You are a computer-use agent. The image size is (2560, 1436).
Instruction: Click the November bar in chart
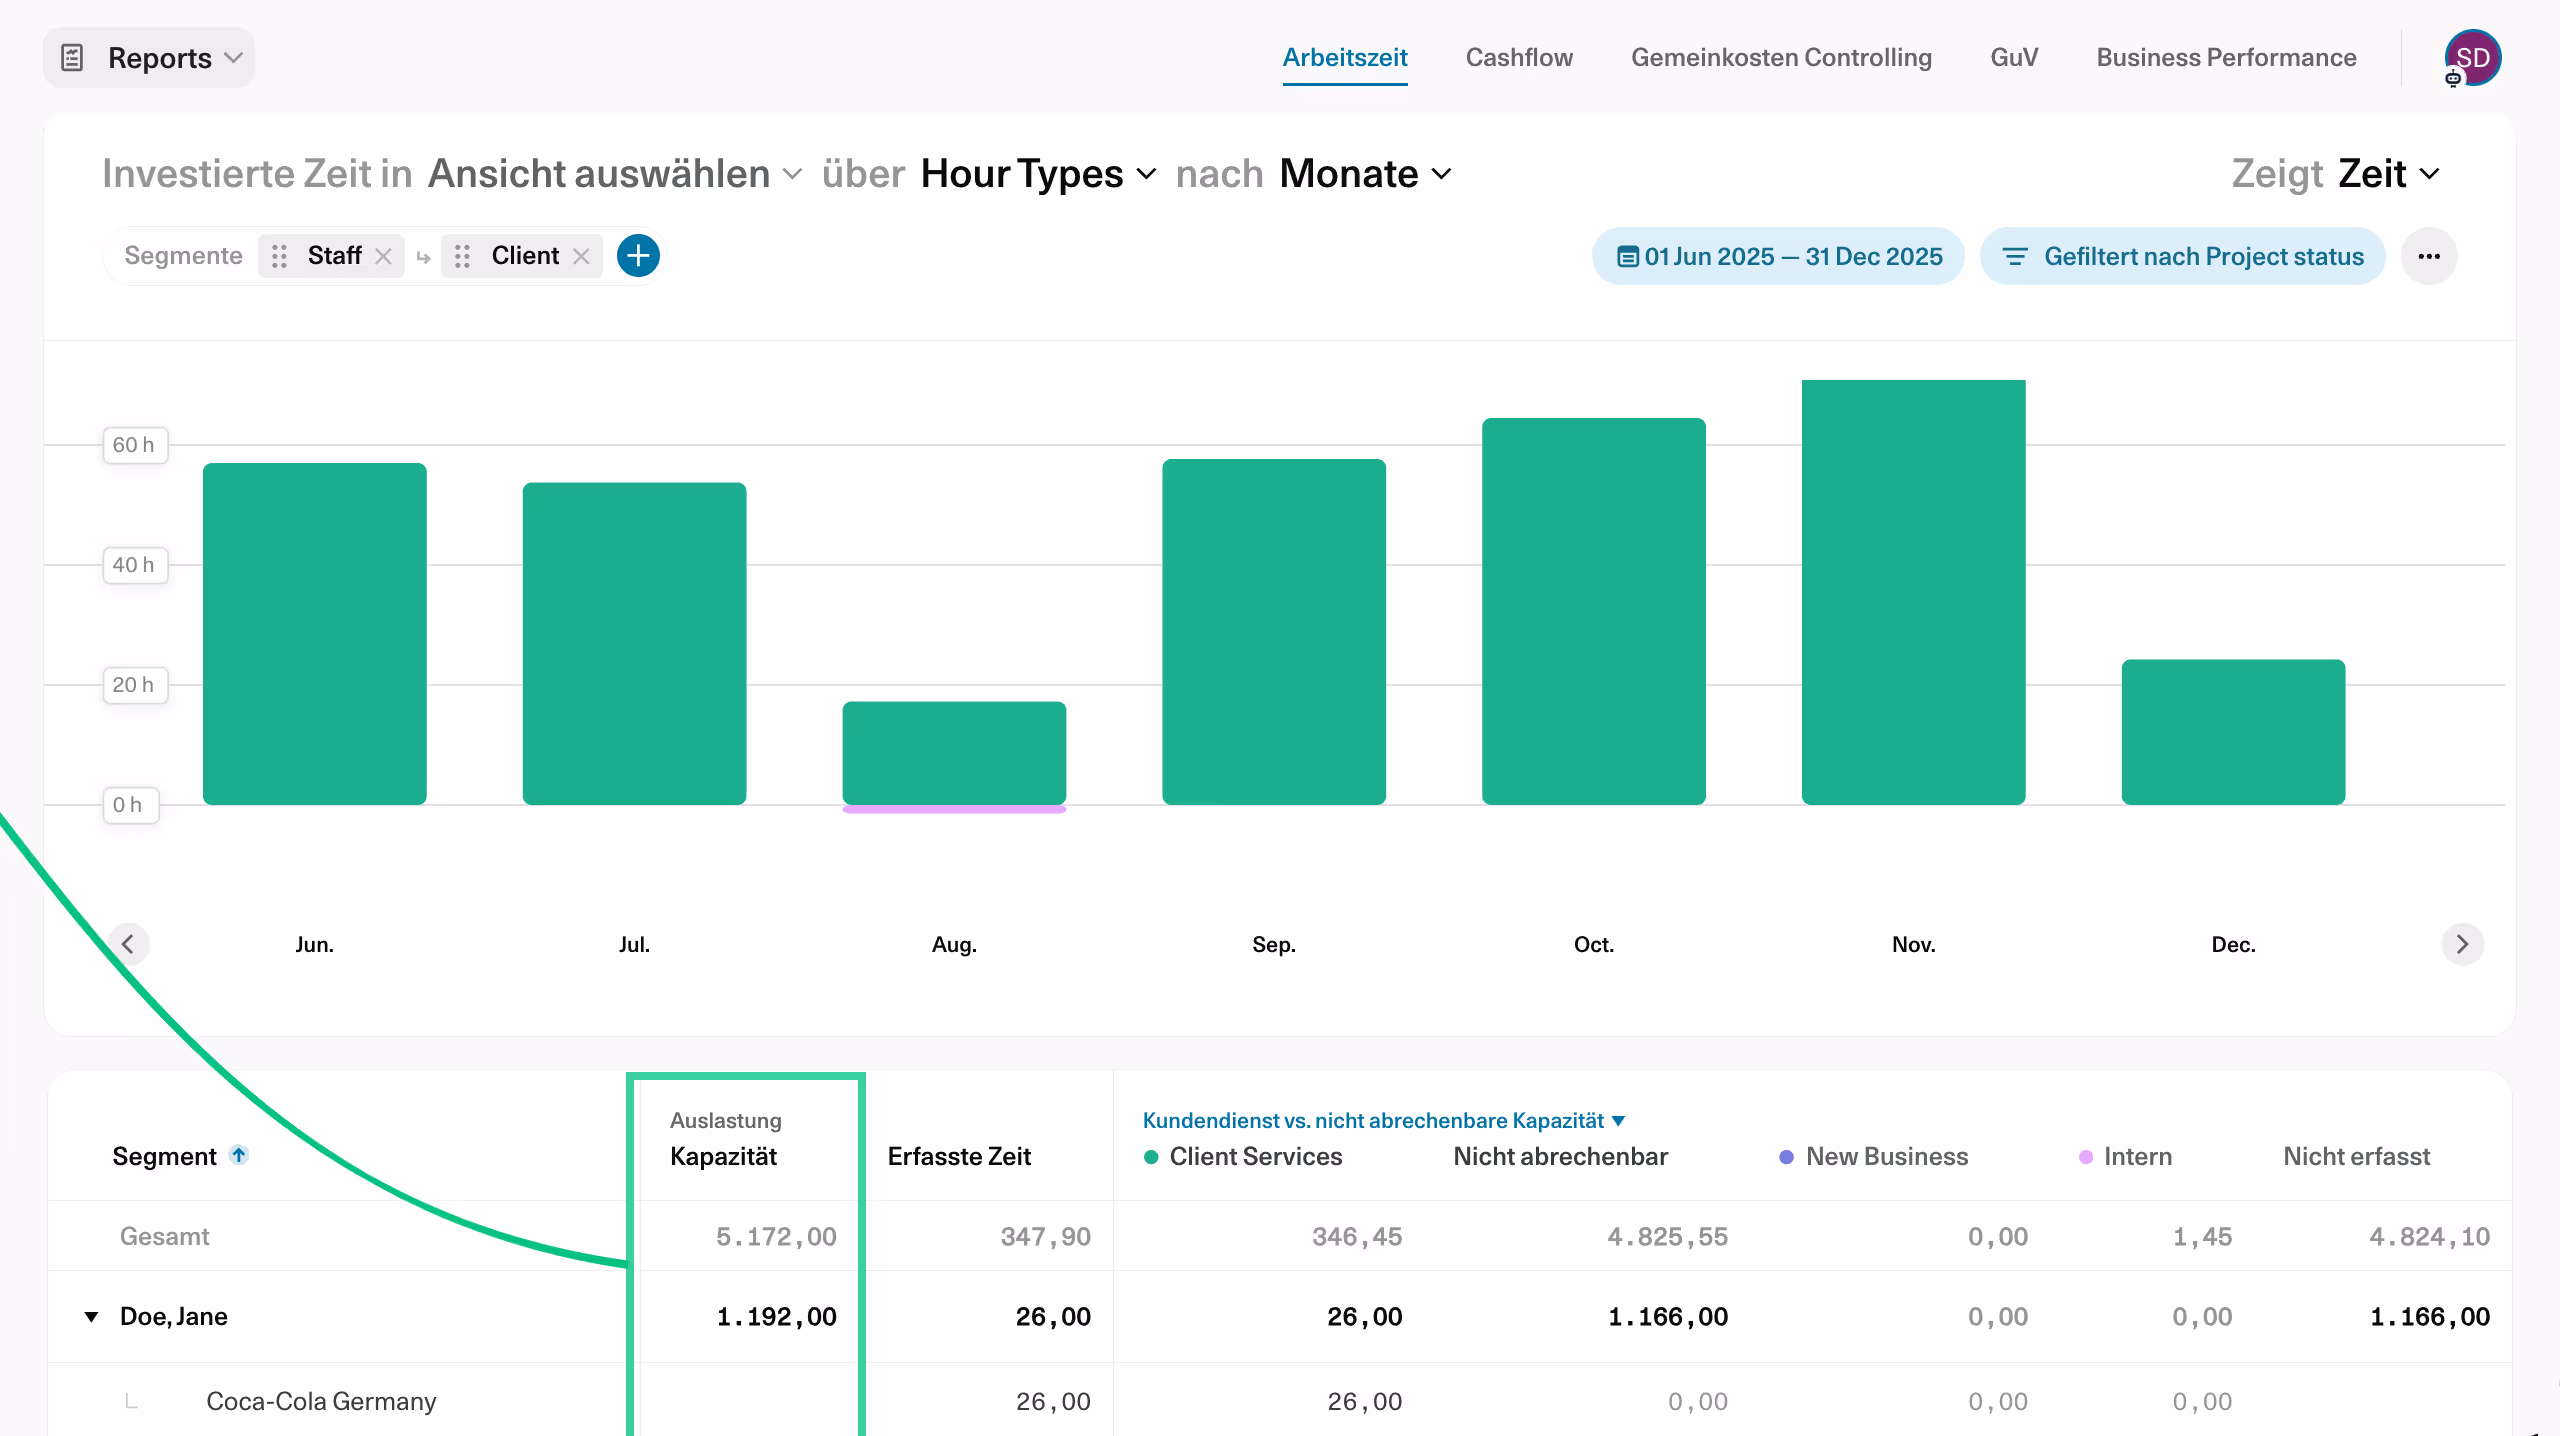[x=1913, y=592]
